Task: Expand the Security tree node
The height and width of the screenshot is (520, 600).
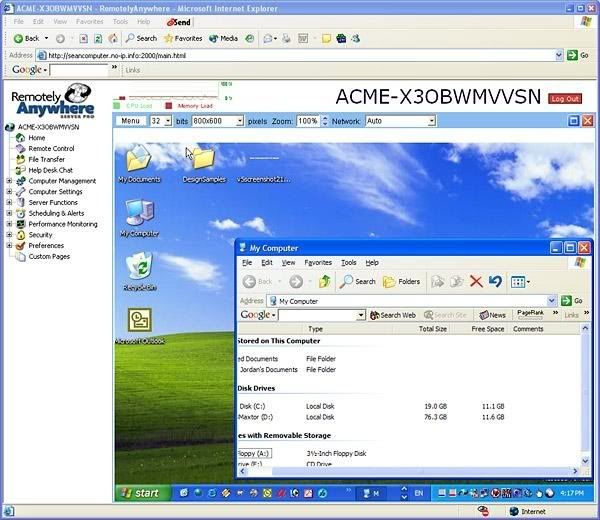Action: click(9, 235)
